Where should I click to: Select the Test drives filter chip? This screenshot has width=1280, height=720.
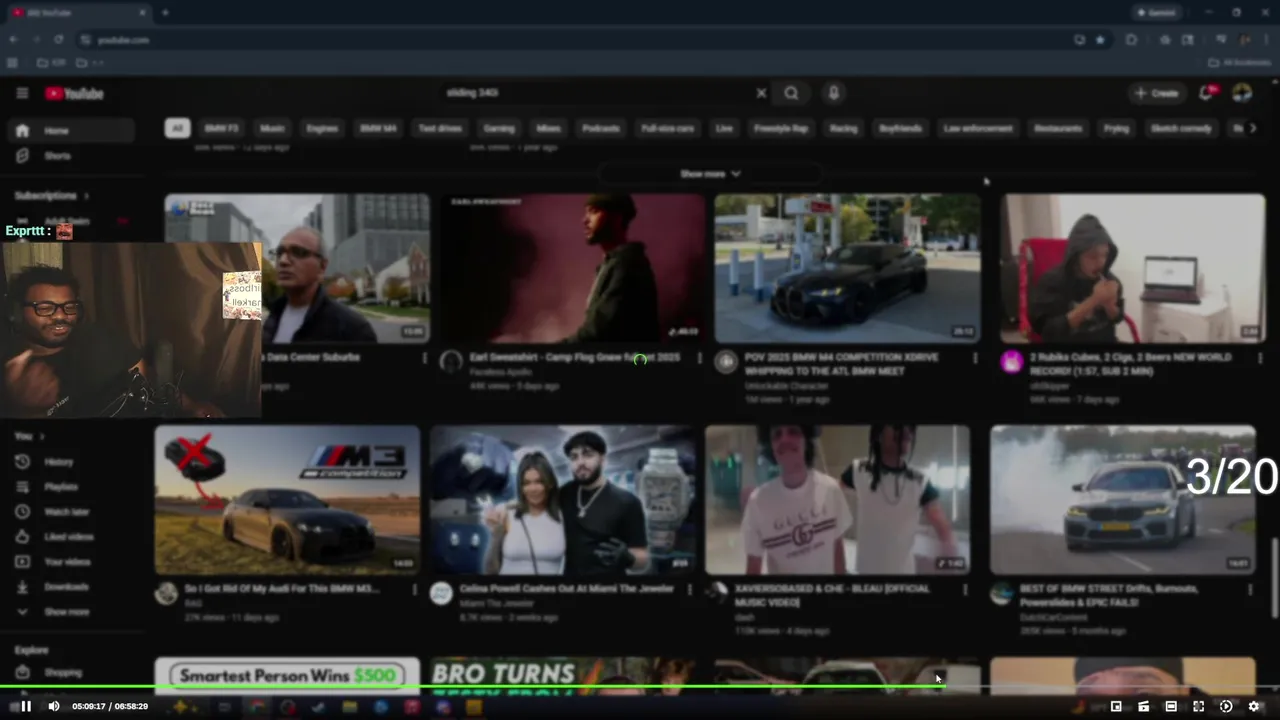(x=440, y=128)
